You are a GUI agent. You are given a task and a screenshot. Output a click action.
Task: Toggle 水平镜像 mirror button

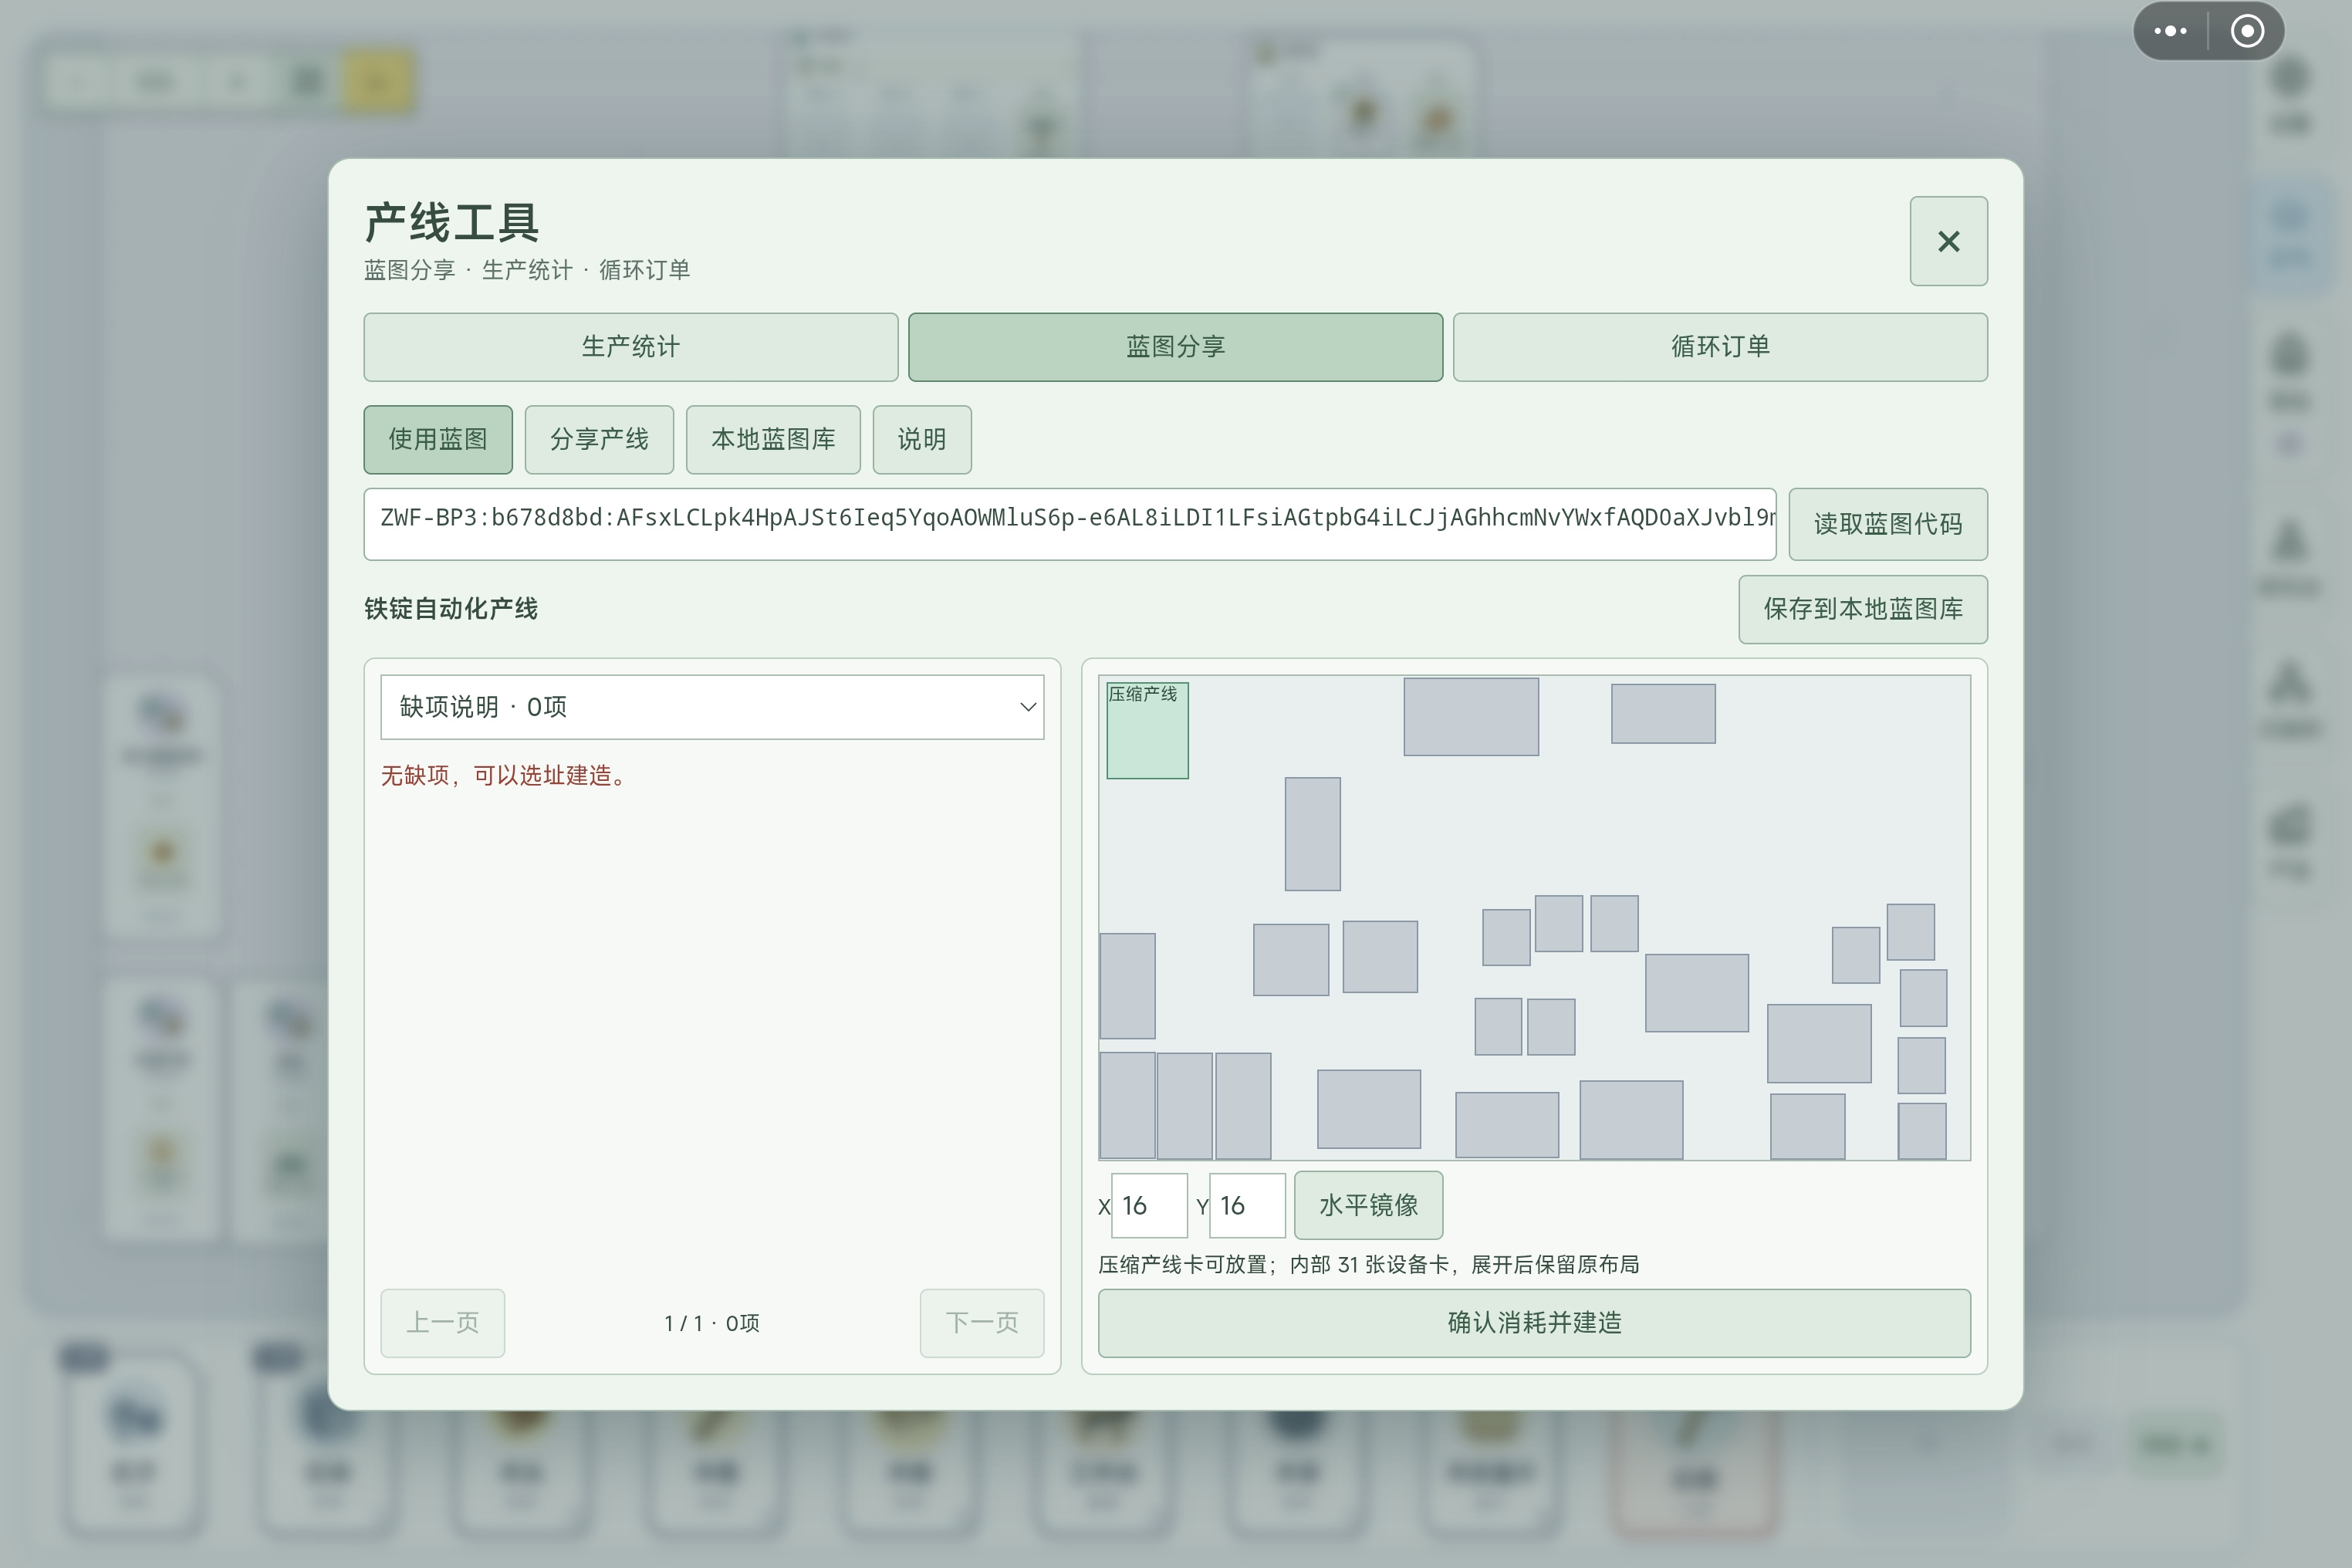pos(1368,1206)
